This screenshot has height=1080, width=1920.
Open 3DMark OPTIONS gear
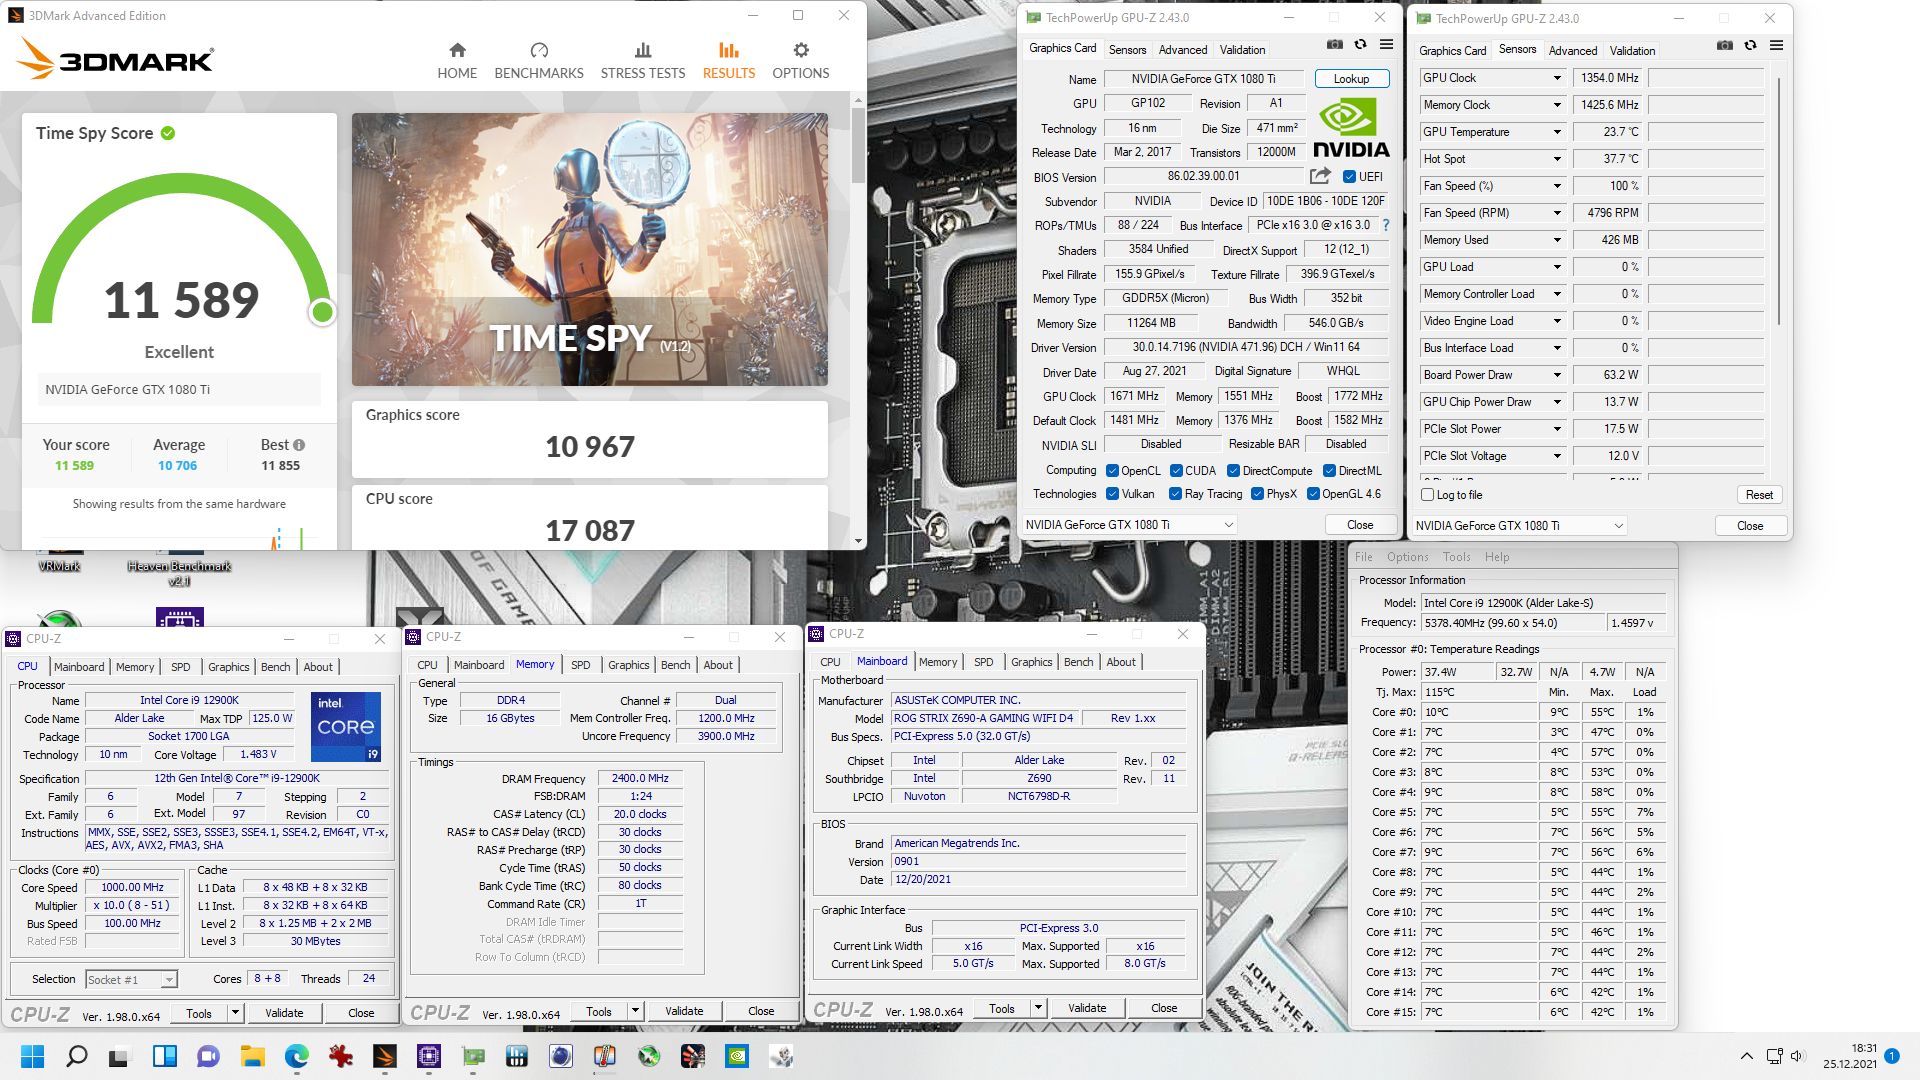click(800, 60)
